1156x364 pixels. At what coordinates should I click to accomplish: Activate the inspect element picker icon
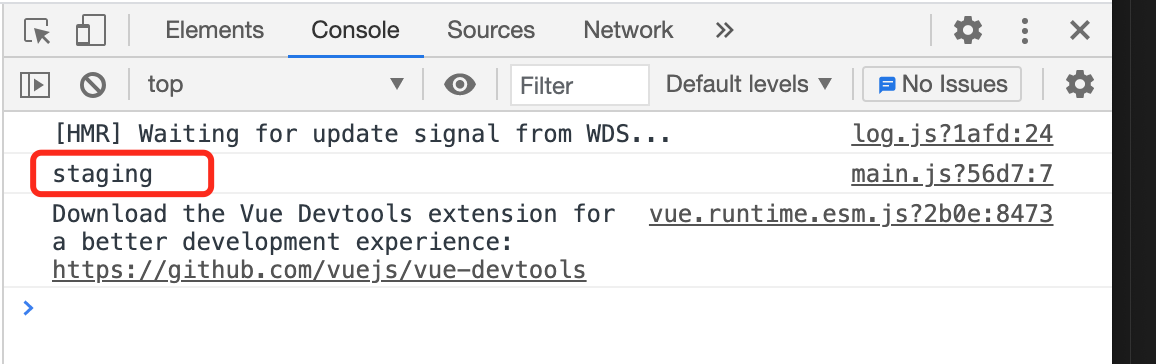(37, 31)
